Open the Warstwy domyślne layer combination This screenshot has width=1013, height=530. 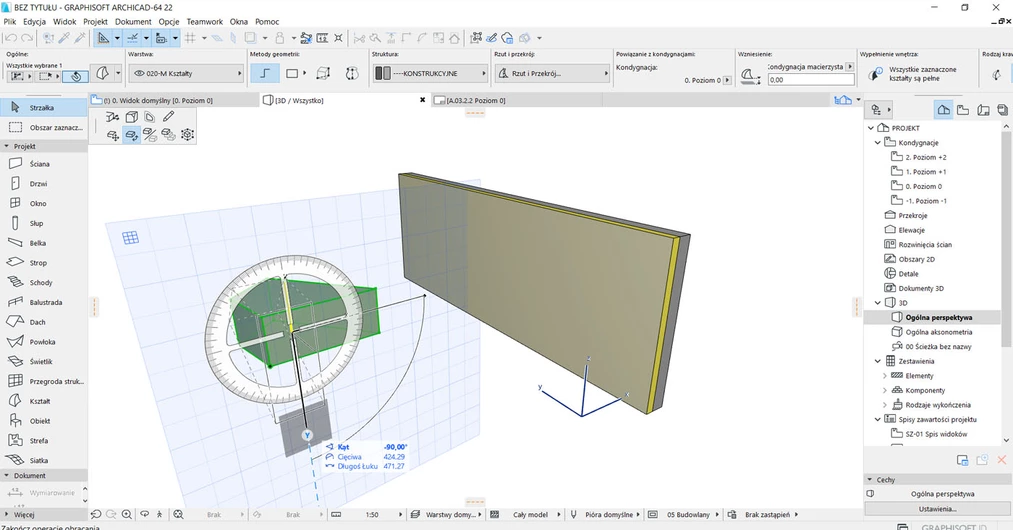[446, 514]
